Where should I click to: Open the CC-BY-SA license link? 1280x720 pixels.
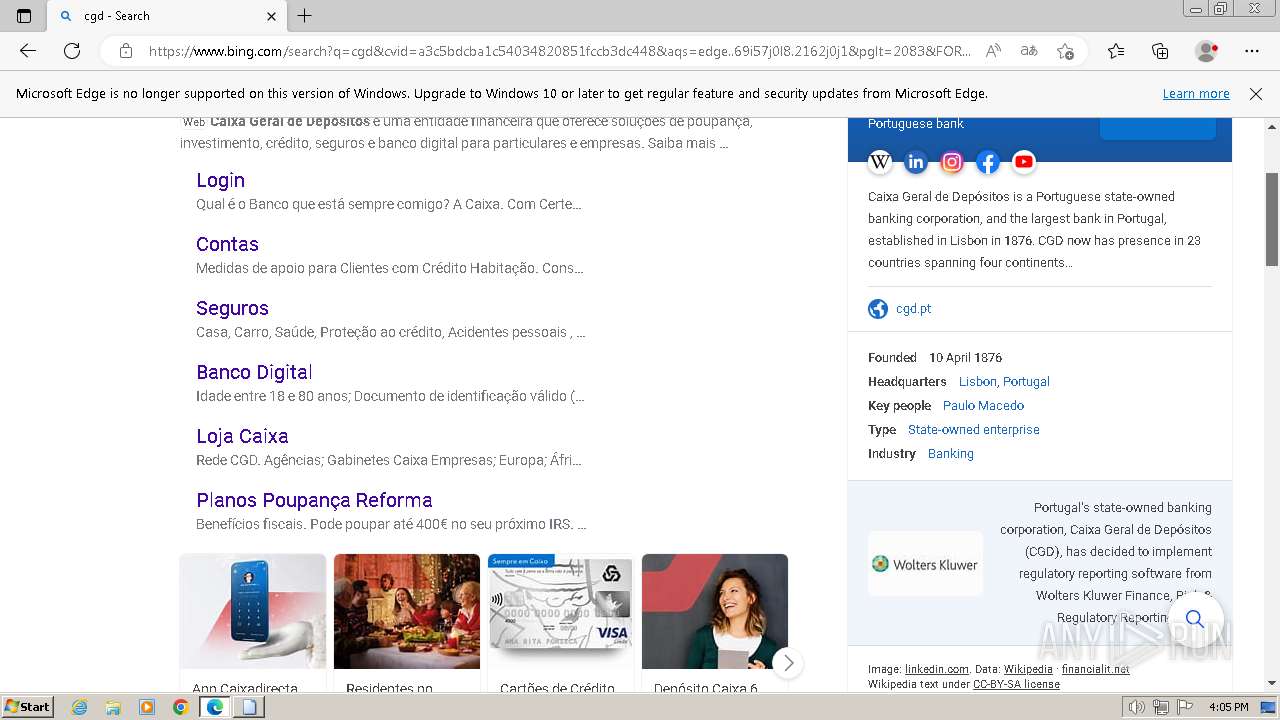pyautogui.click(x=1016, y=685)
